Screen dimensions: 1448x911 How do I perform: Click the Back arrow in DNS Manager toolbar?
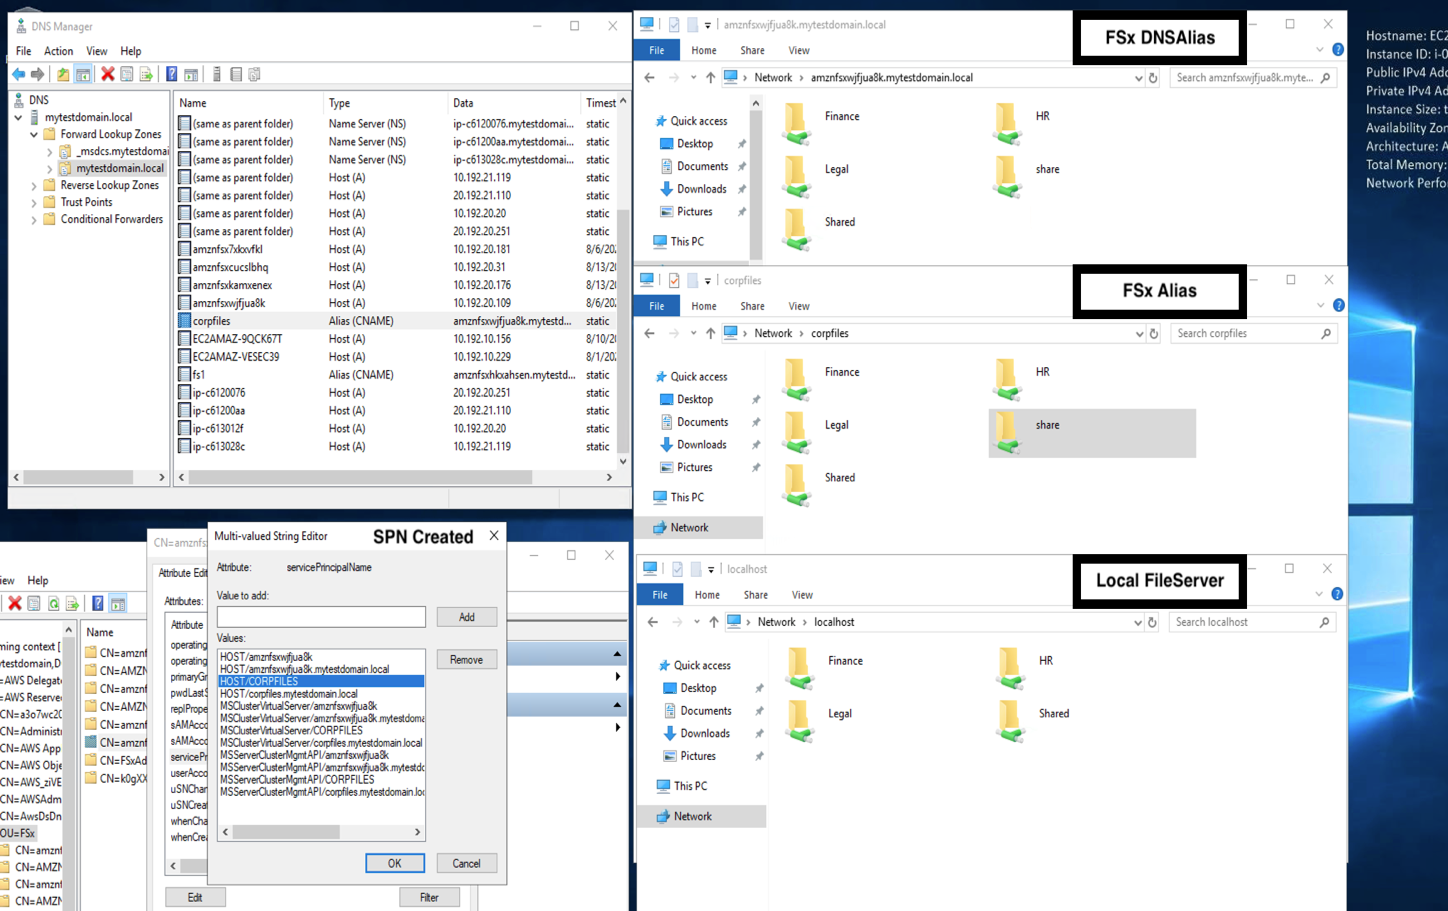point(18,73)
